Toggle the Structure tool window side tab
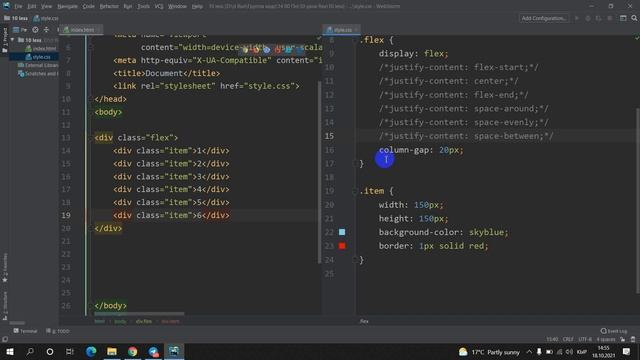This screenshot has width=640, height=360. click(x=5, y=305)
